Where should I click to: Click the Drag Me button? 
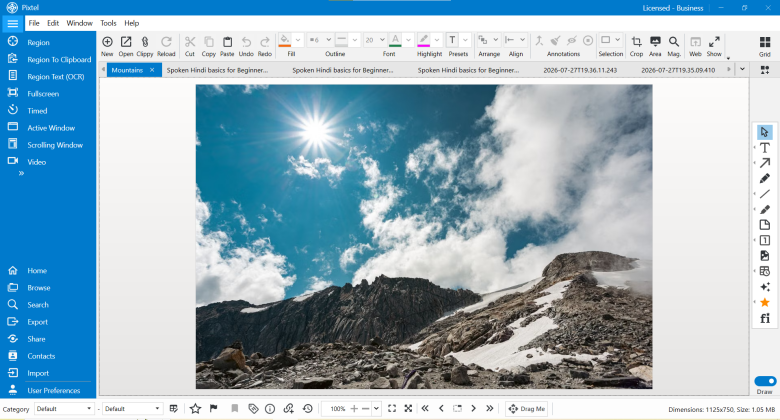[527, 409]
